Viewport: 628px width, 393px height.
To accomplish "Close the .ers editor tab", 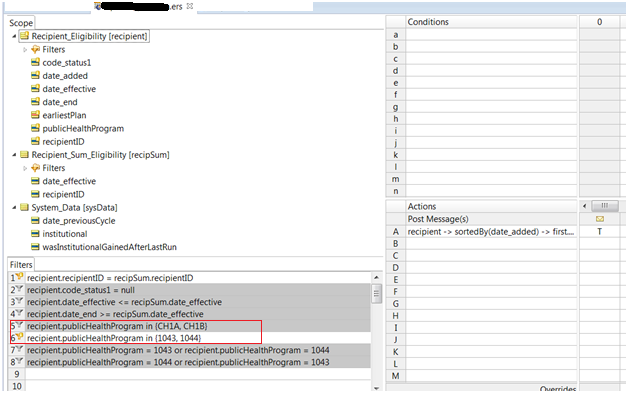I will 190,6.
